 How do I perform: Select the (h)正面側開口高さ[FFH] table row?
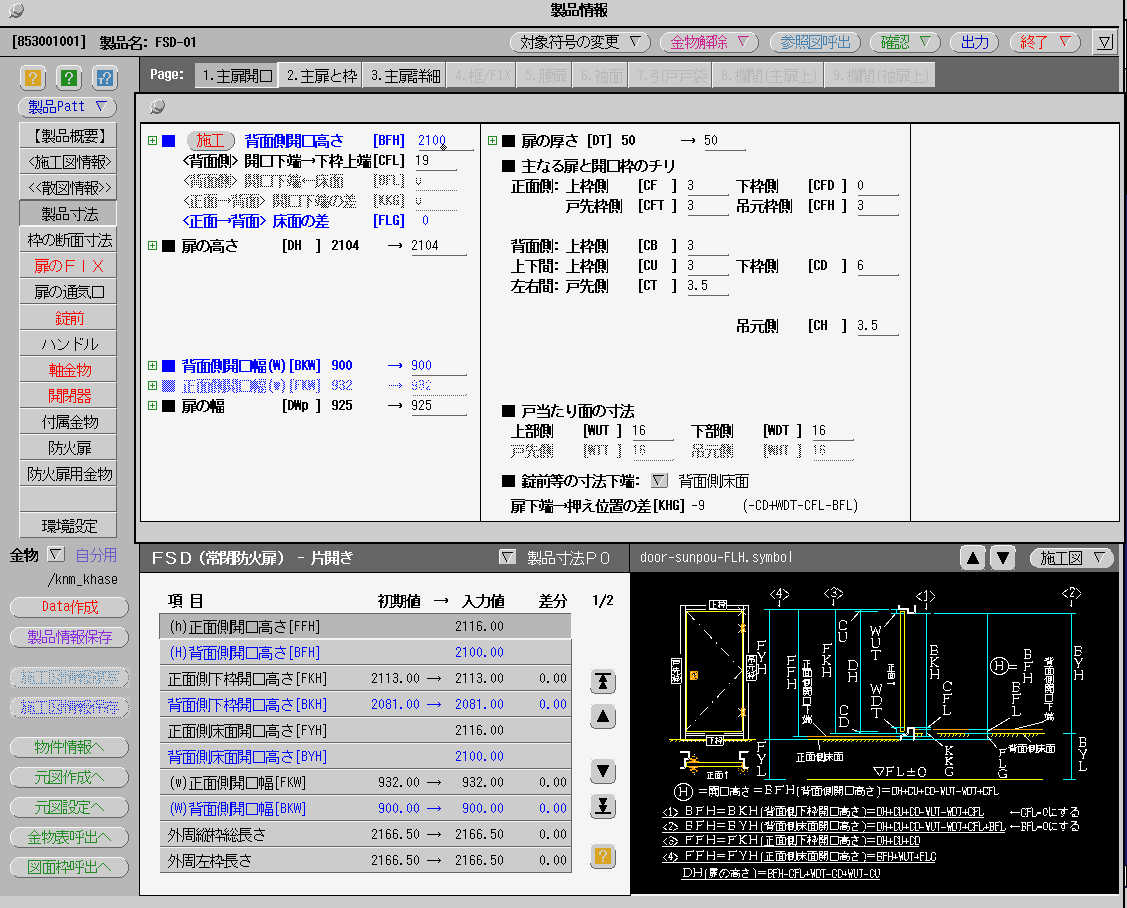(x=365, y=627)
